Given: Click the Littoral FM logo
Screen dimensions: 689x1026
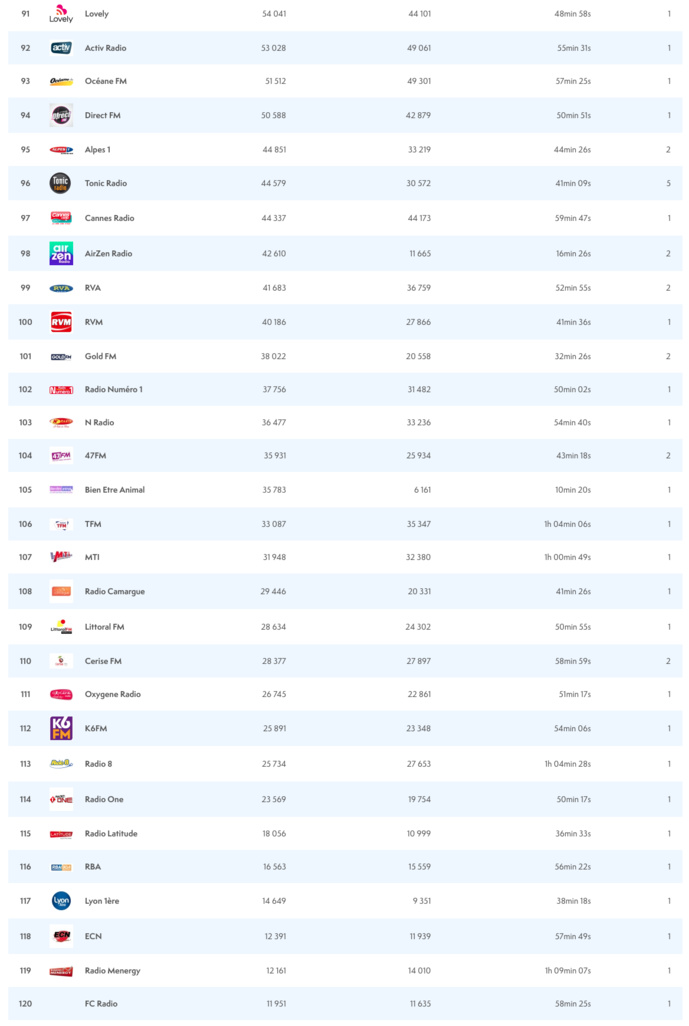Looking at the screenshot, I should pyautogui.click(x=61, y=627).
